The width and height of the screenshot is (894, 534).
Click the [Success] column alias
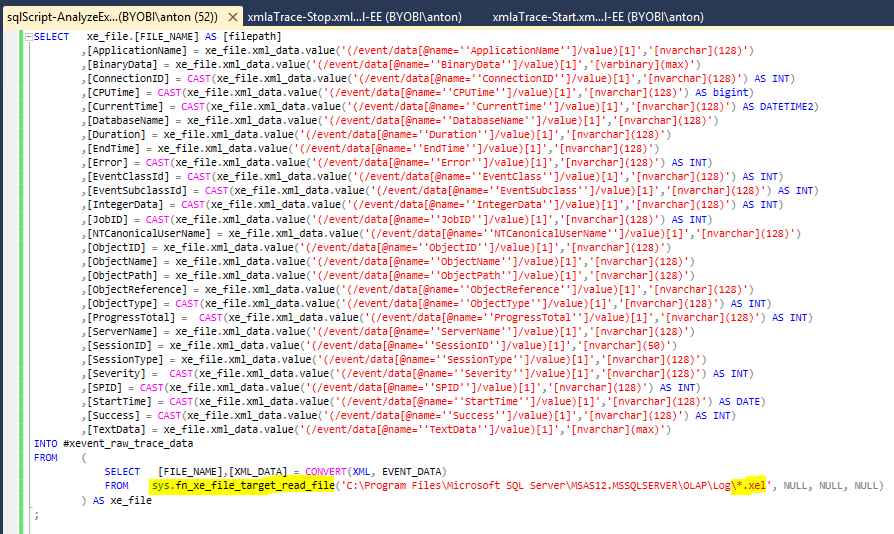113,416
